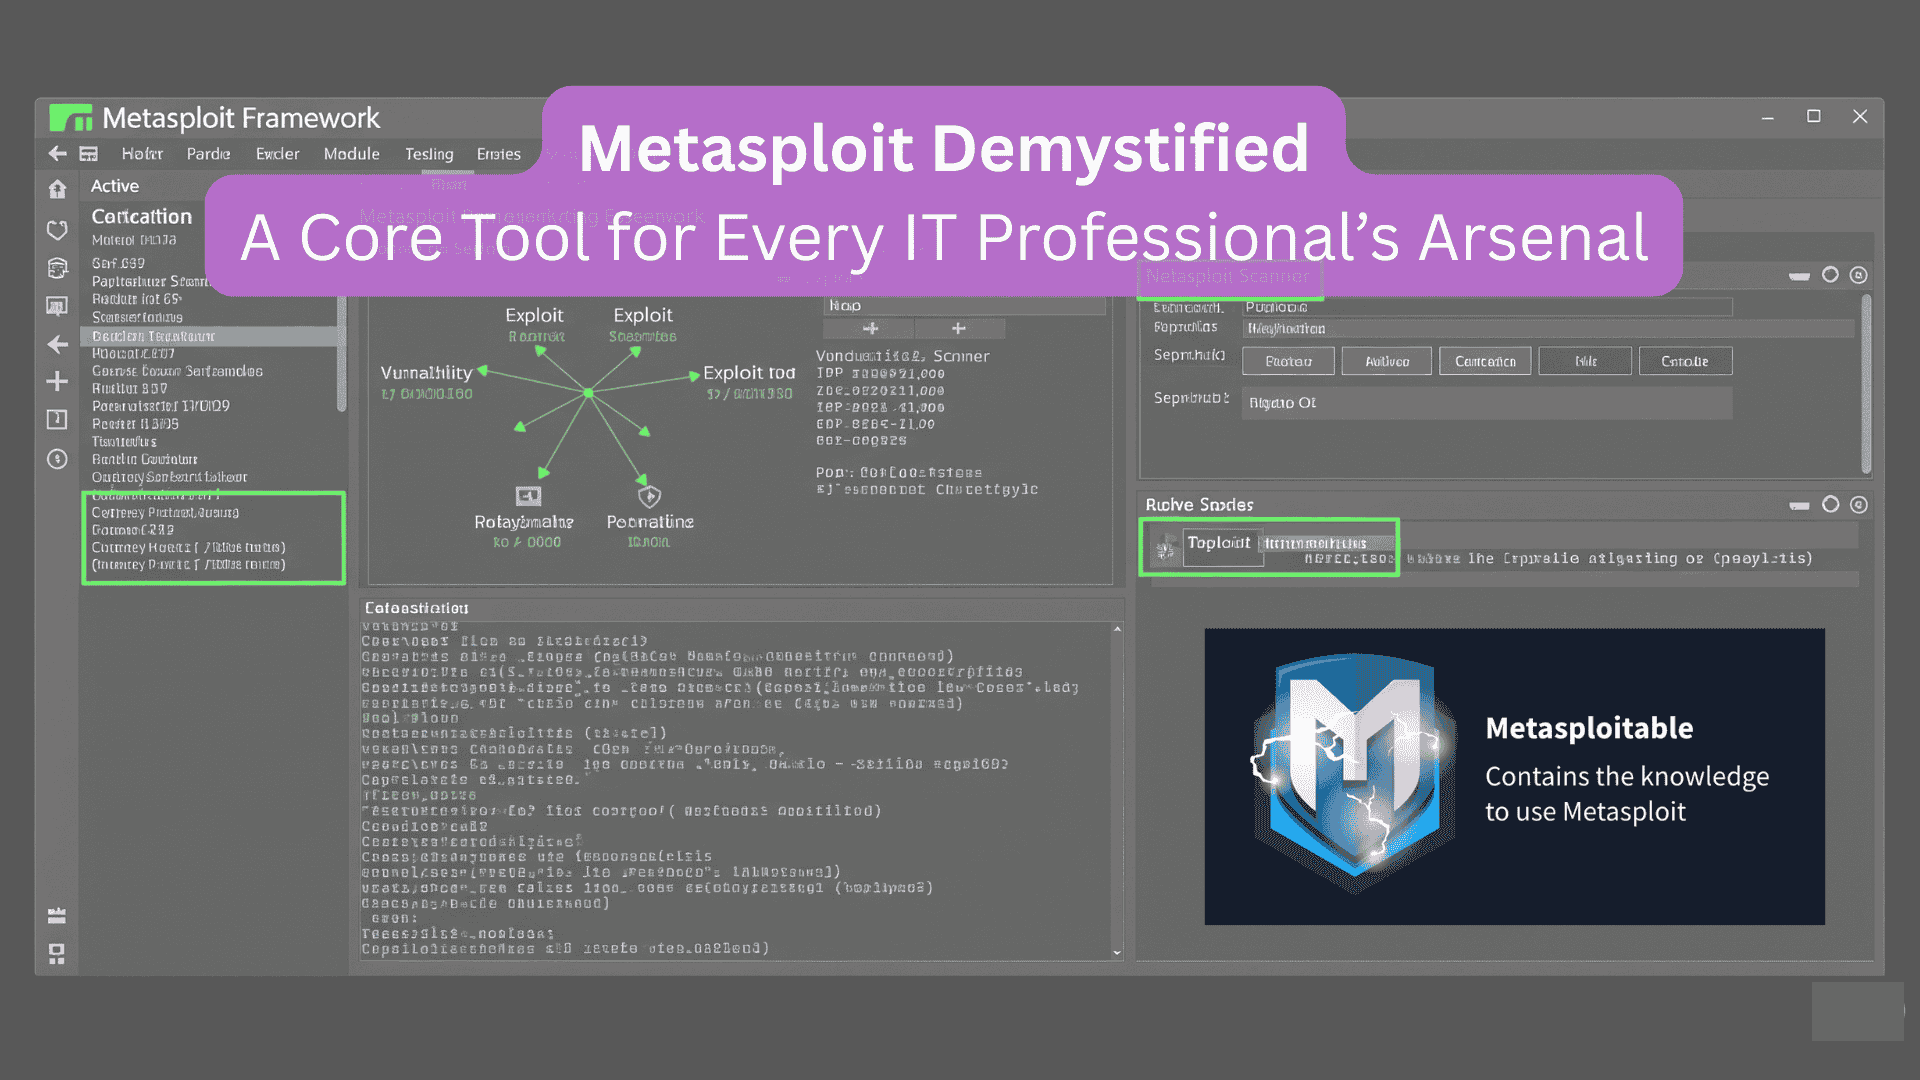This screenshot has height=1080, width=1920.
Task: Click the second Scanner field under Puplooia
Action: point(1548,328)
